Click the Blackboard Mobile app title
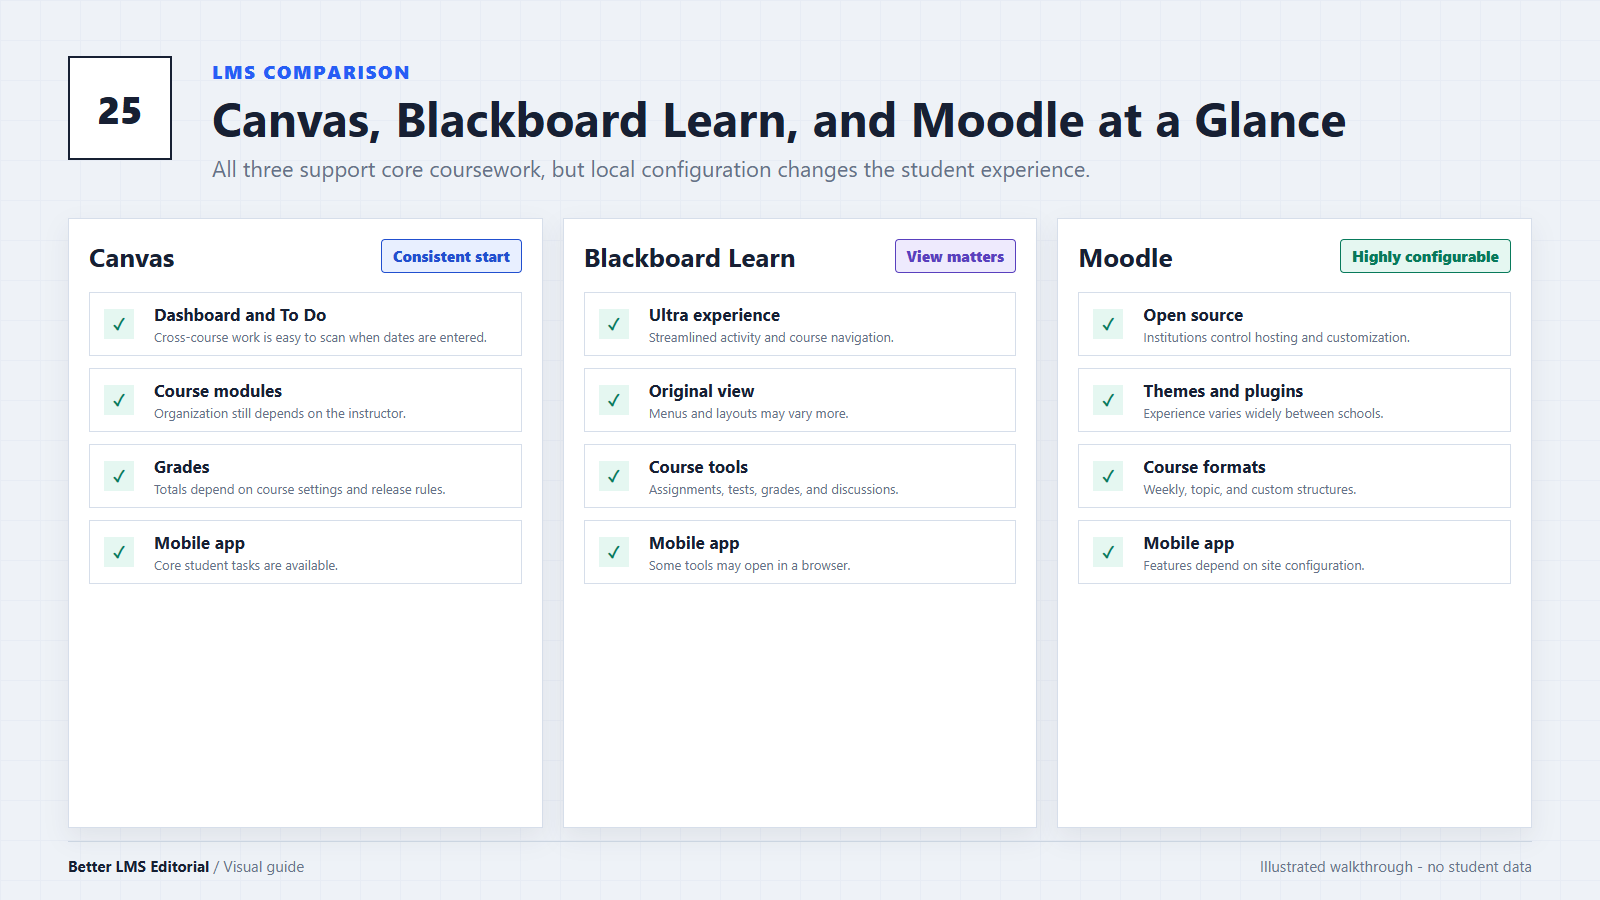The image size is (1600, 900). 694,543
